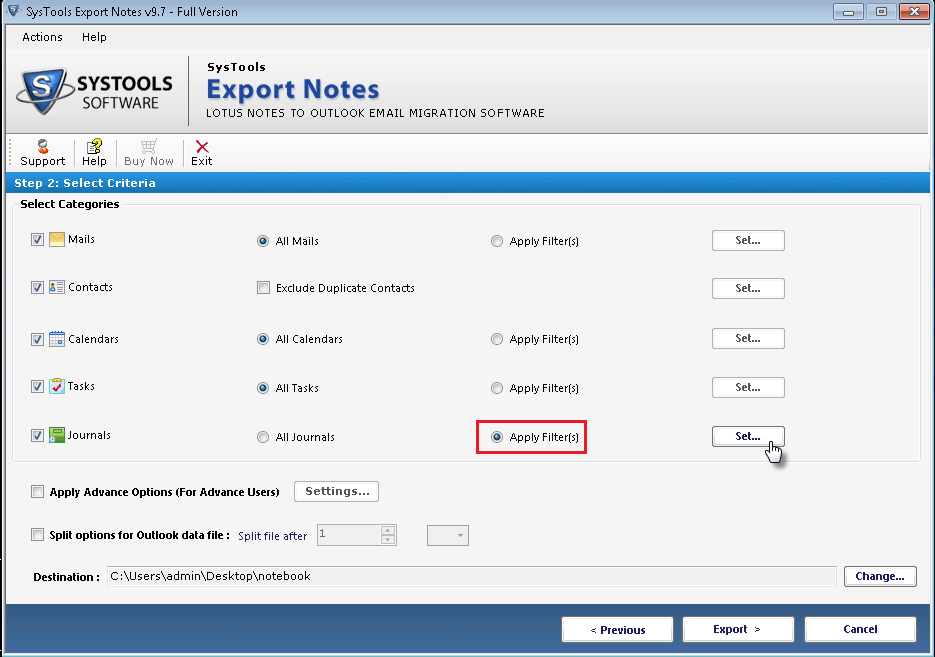Uncheck the Mails category checkbox

(37, 240)
